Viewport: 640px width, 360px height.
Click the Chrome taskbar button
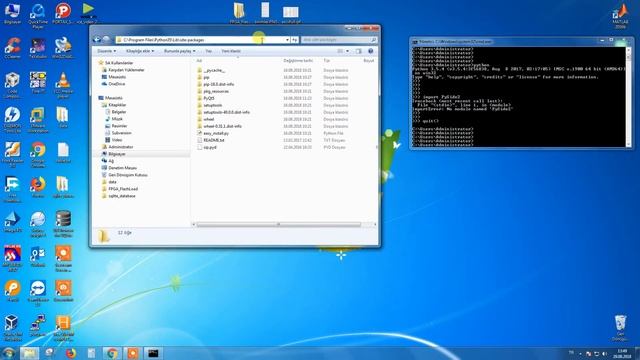click(x=112, y=353)
